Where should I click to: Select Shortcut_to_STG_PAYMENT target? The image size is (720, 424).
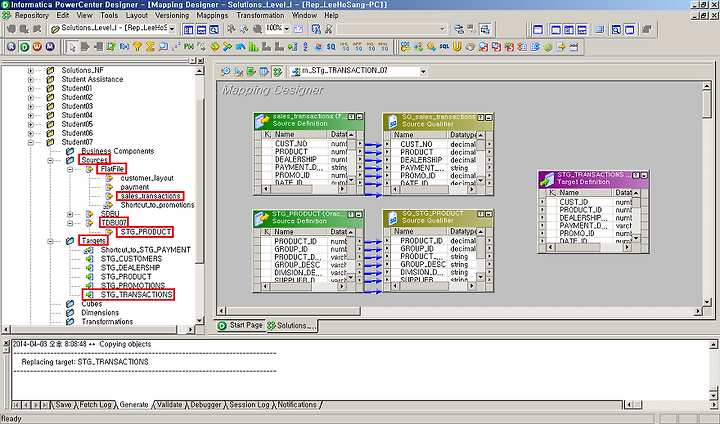[x=146, y=250]
